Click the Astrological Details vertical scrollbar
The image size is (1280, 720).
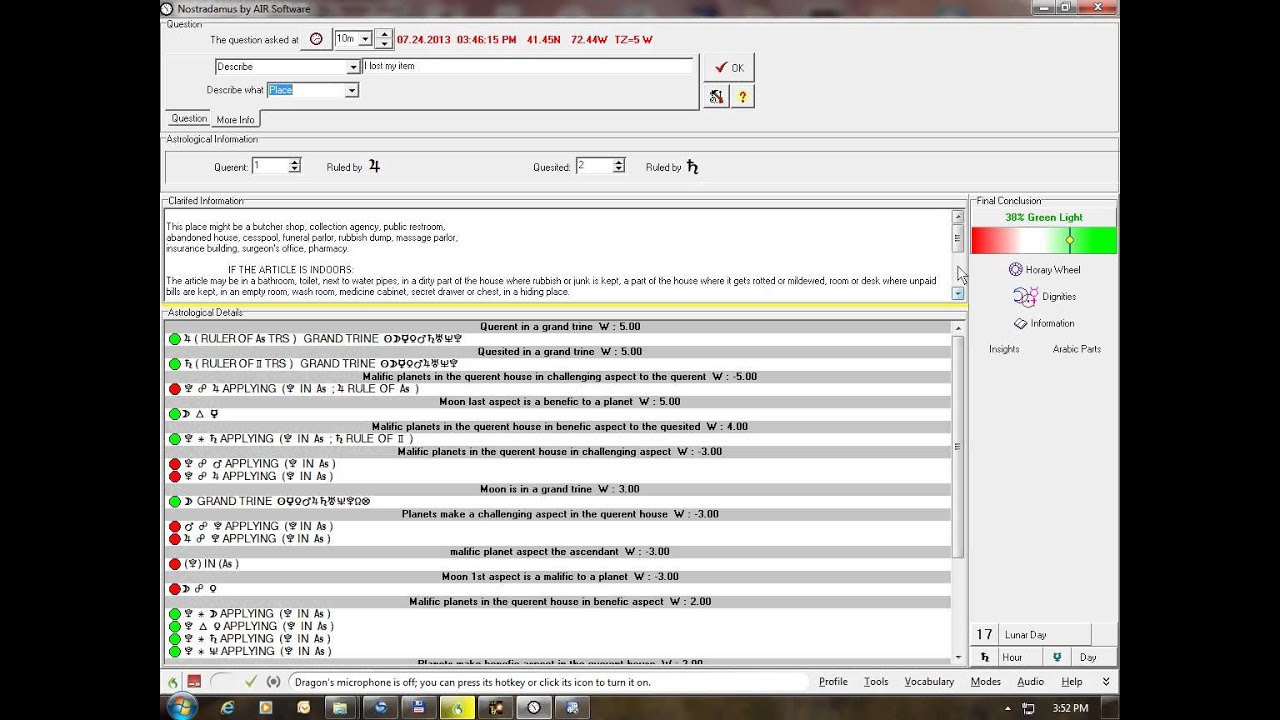click(958, 446)
